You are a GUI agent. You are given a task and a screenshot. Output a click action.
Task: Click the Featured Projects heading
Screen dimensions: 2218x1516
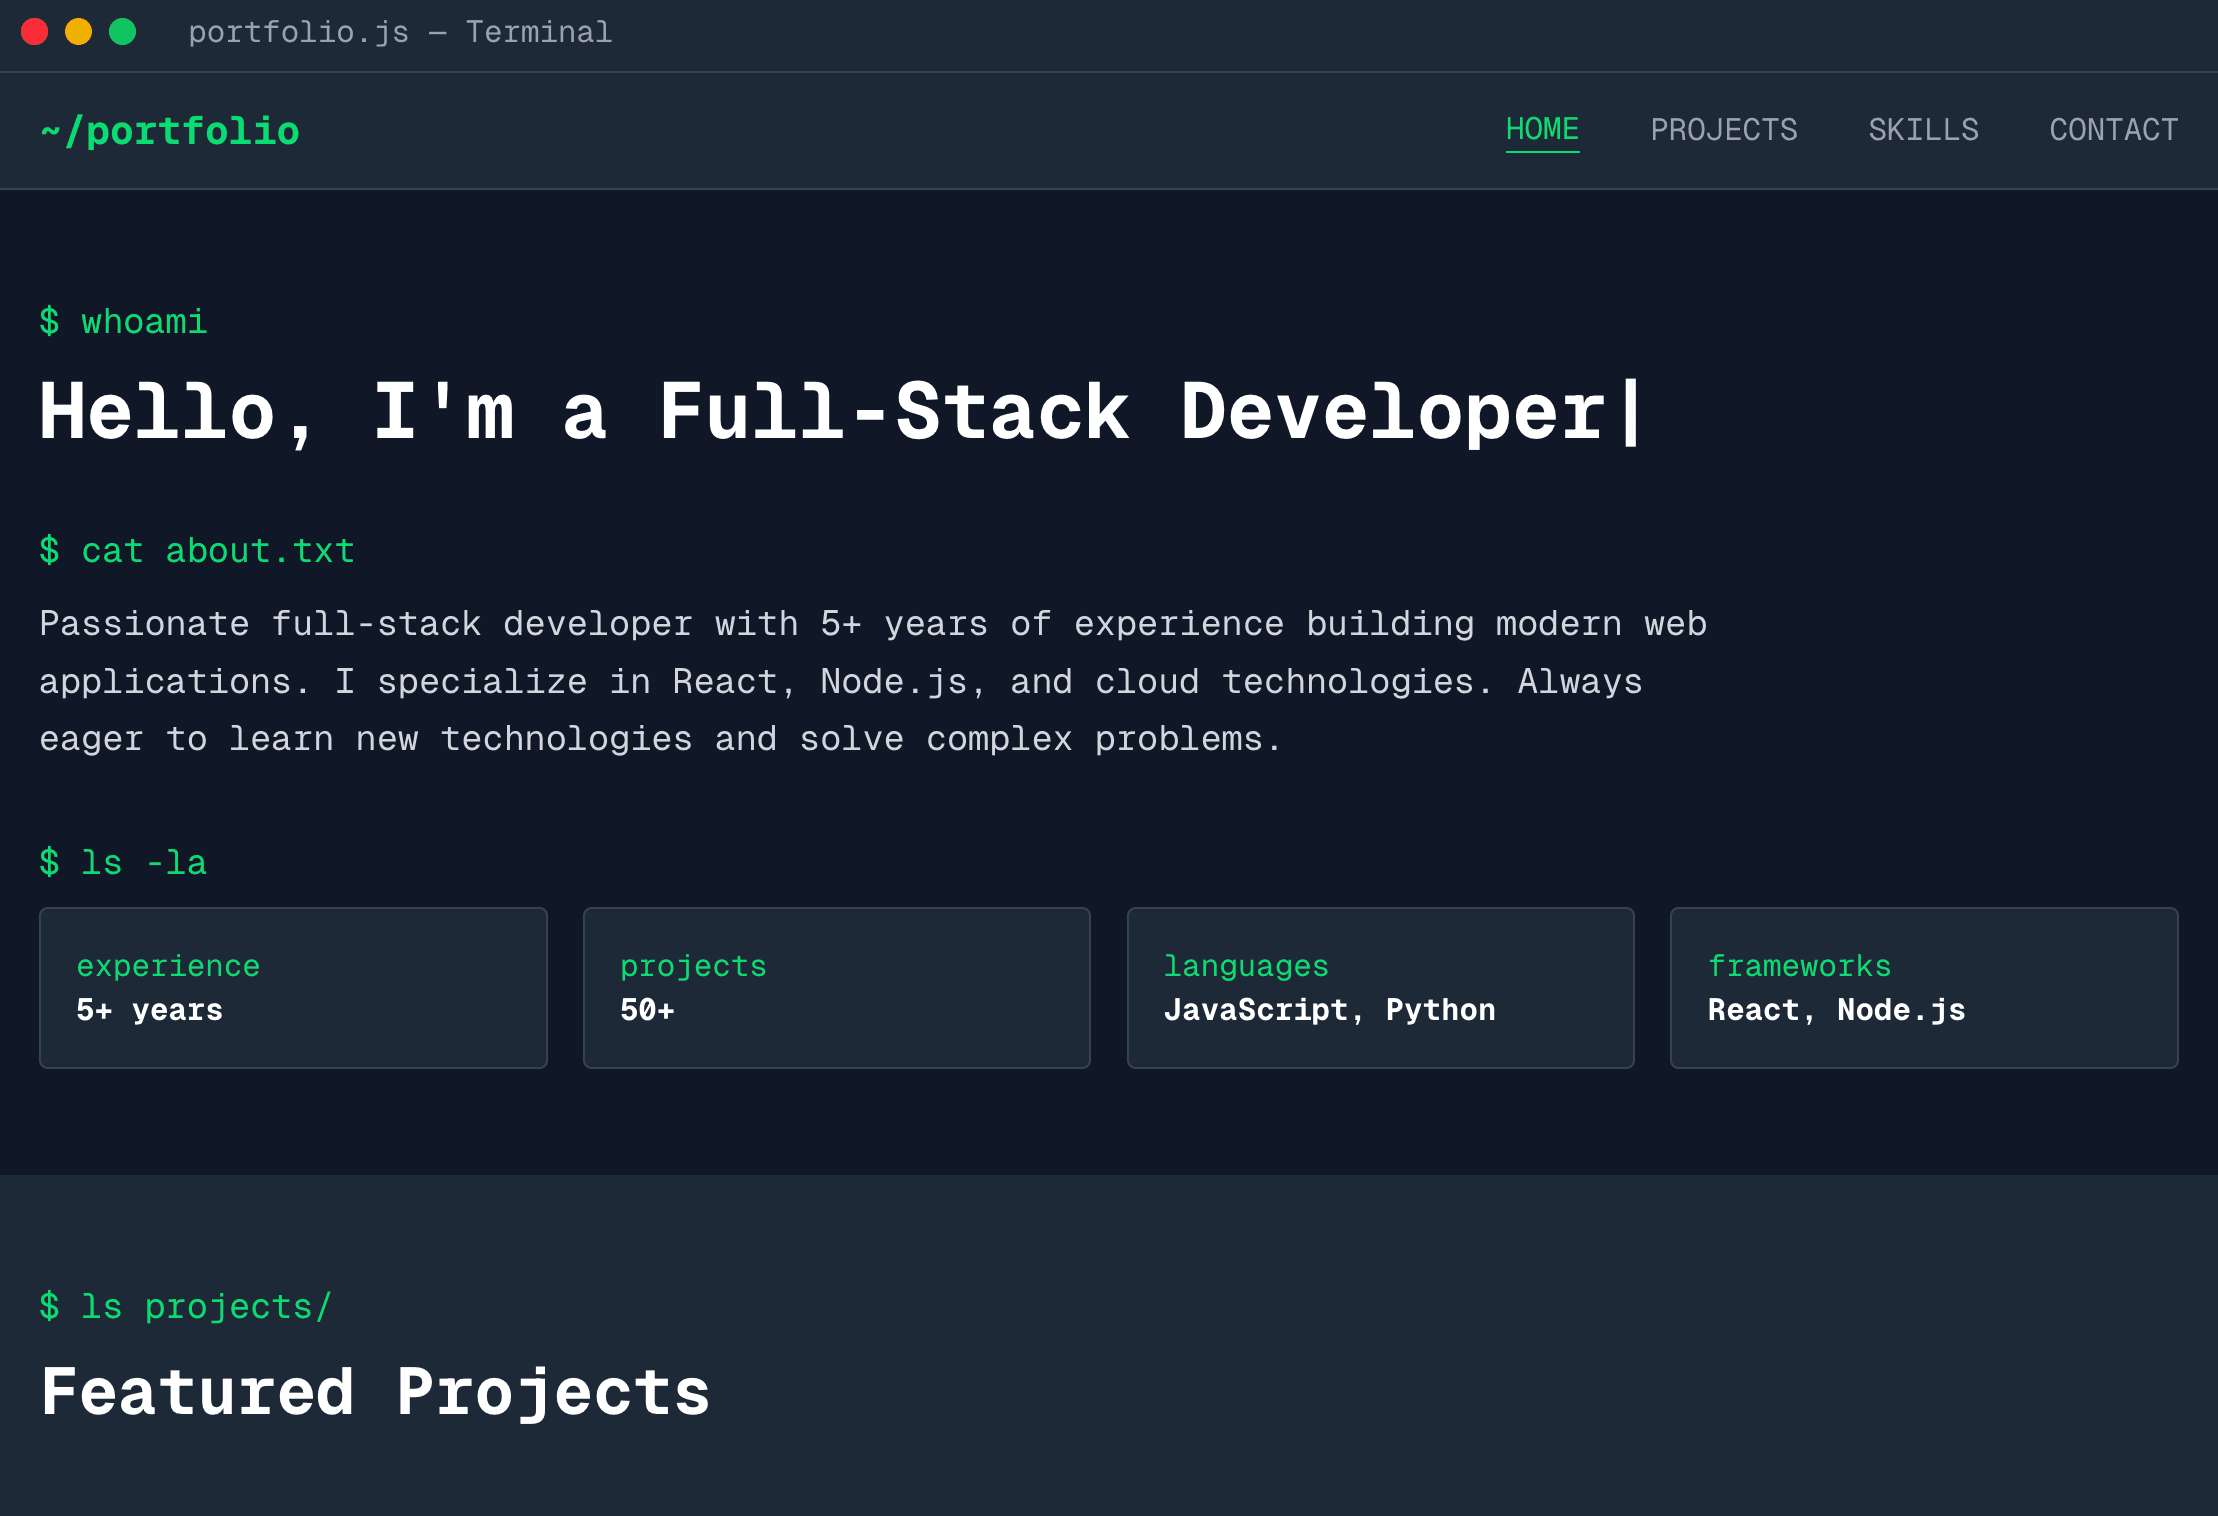point(375,1393)
